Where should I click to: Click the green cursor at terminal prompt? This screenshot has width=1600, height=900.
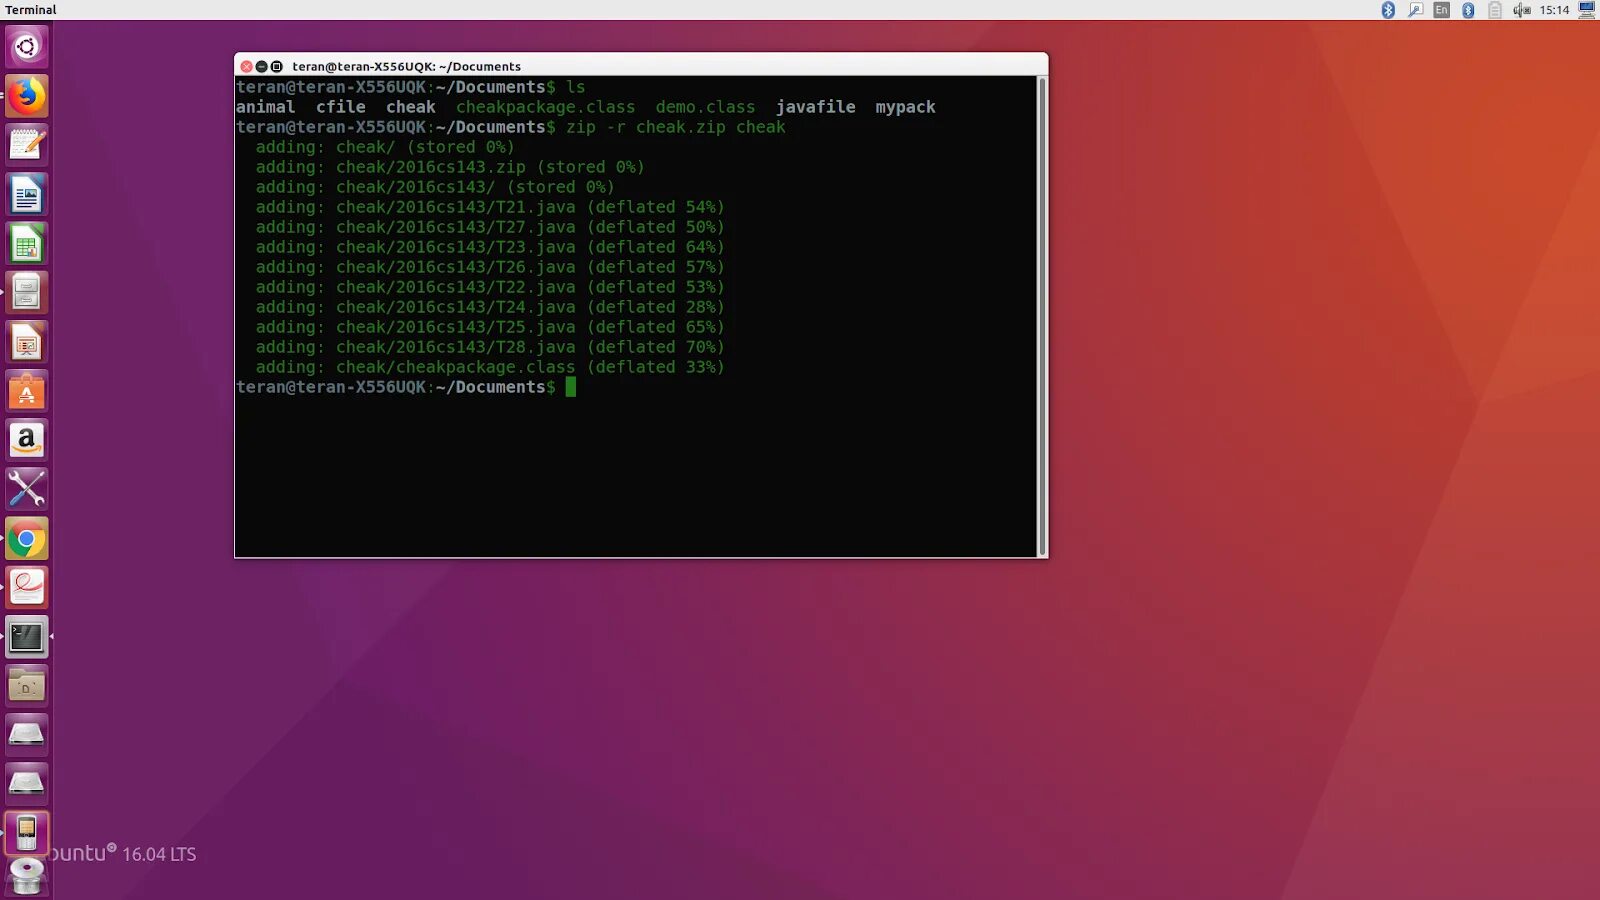571,387
